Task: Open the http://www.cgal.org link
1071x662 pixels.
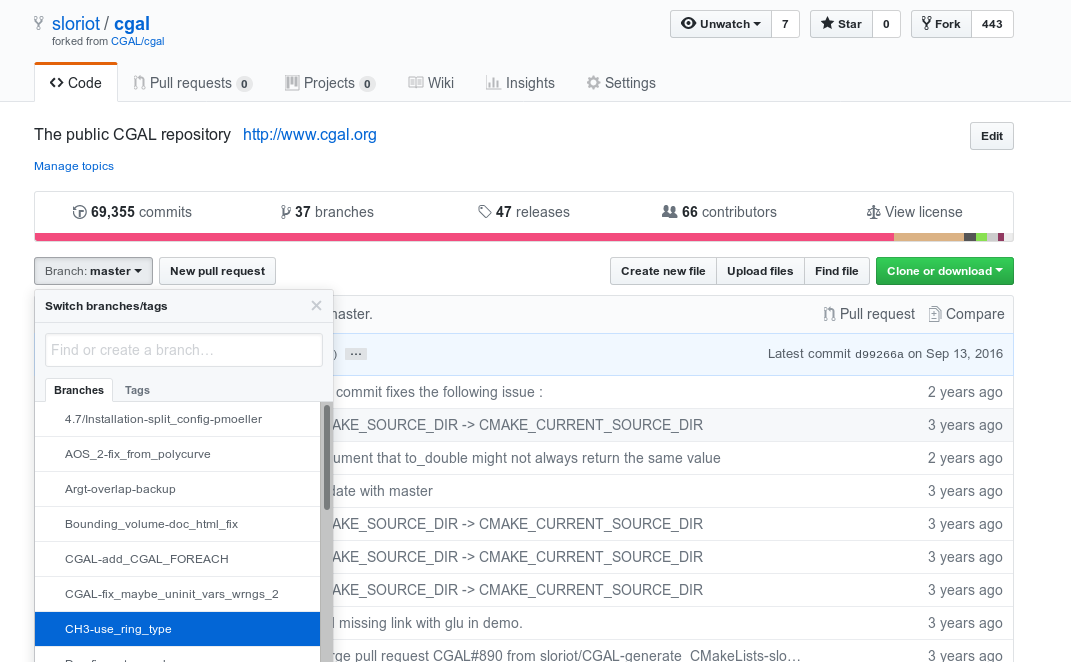Action: 310,135
